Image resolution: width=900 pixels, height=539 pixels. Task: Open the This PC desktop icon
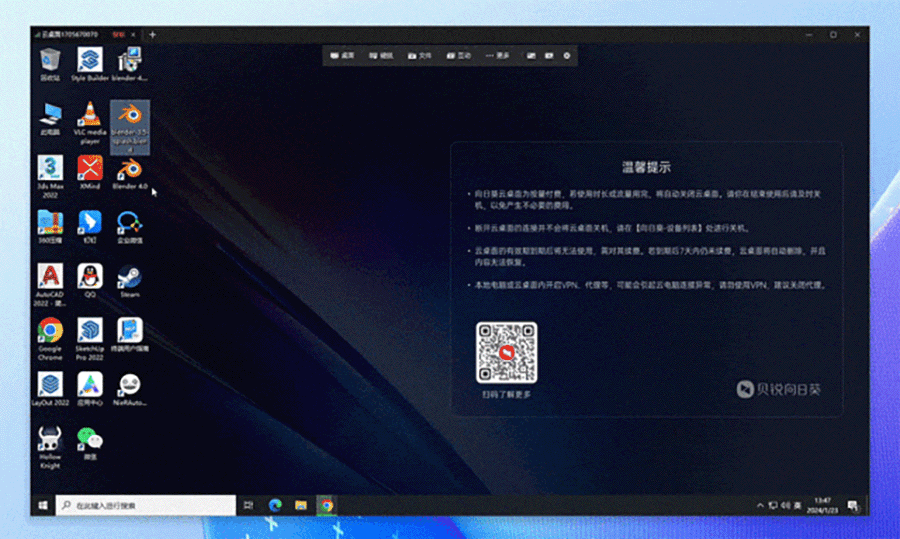pos(51,119)
